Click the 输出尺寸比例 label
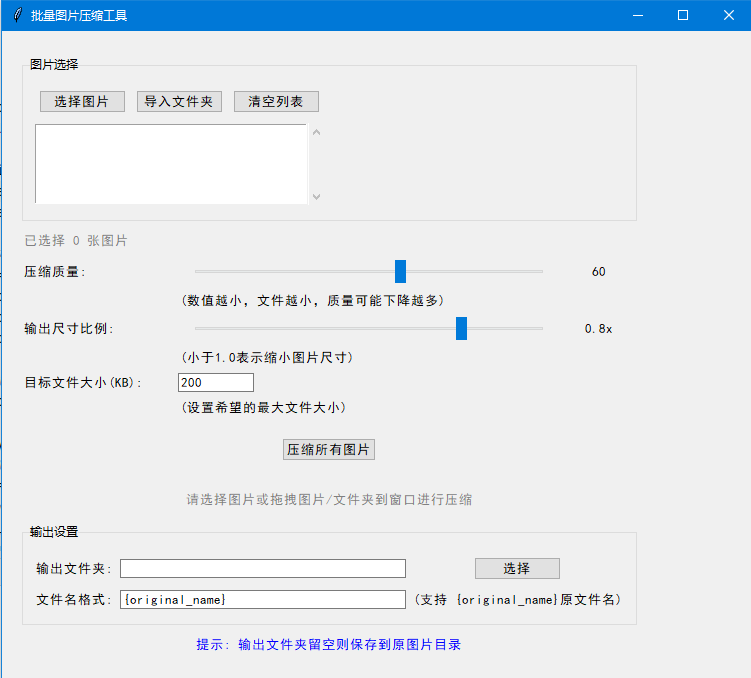The image size is (751, 678). pyautogui.click(x=69, y=329)
